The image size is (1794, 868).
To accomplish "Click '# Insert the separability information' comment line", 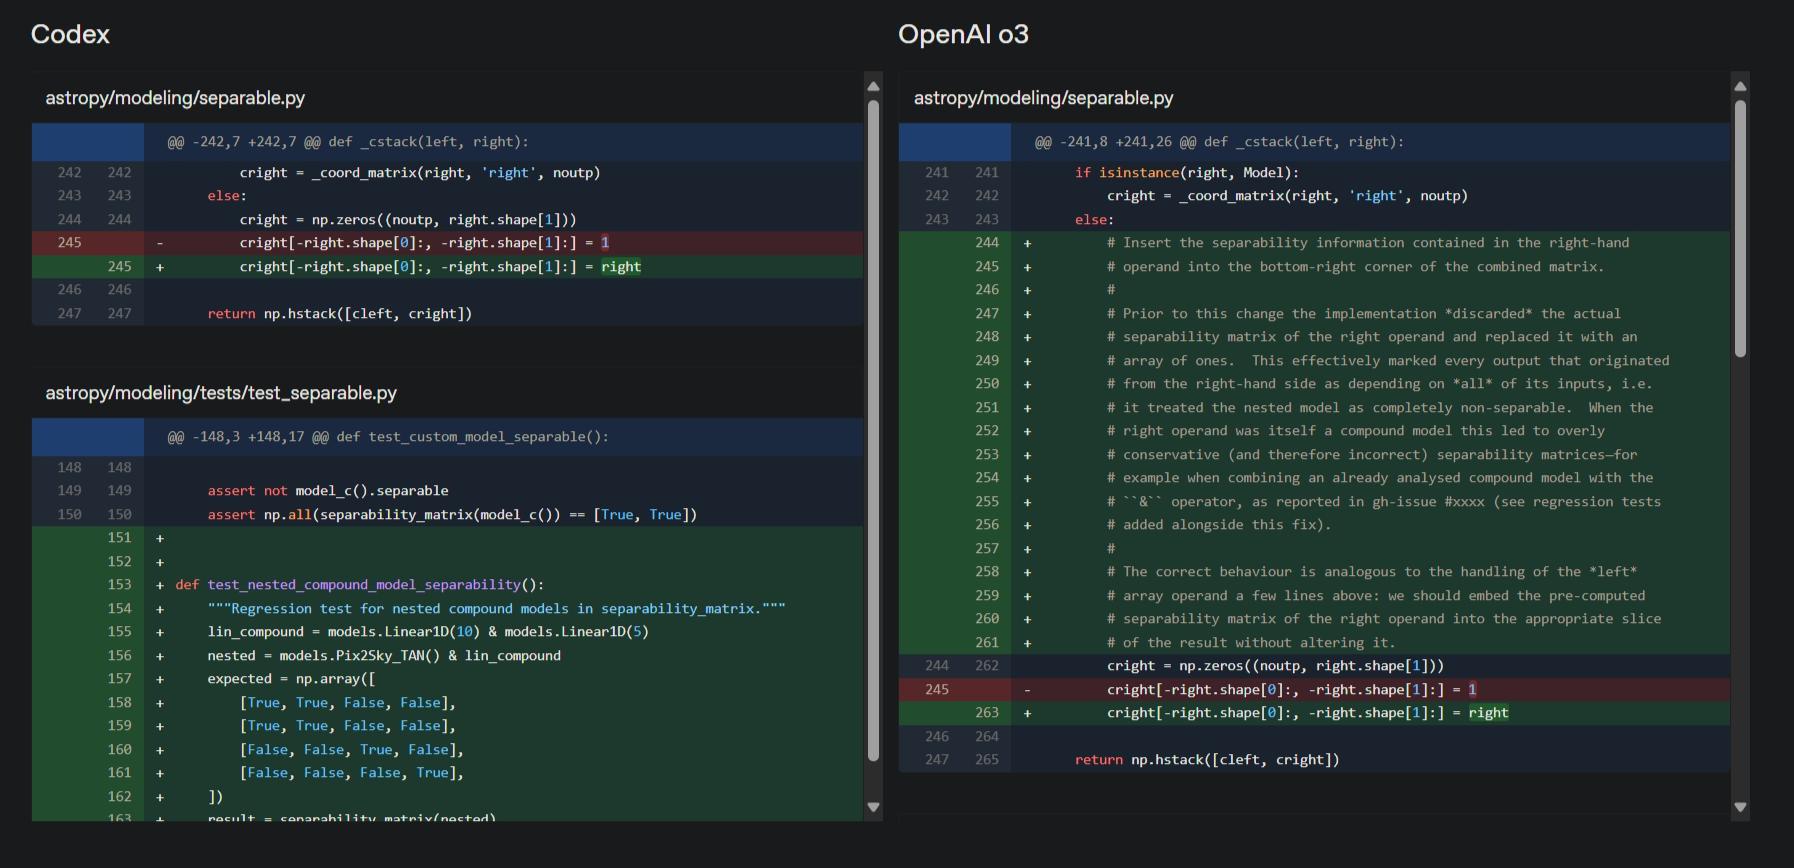I will tap(1314, 243).
